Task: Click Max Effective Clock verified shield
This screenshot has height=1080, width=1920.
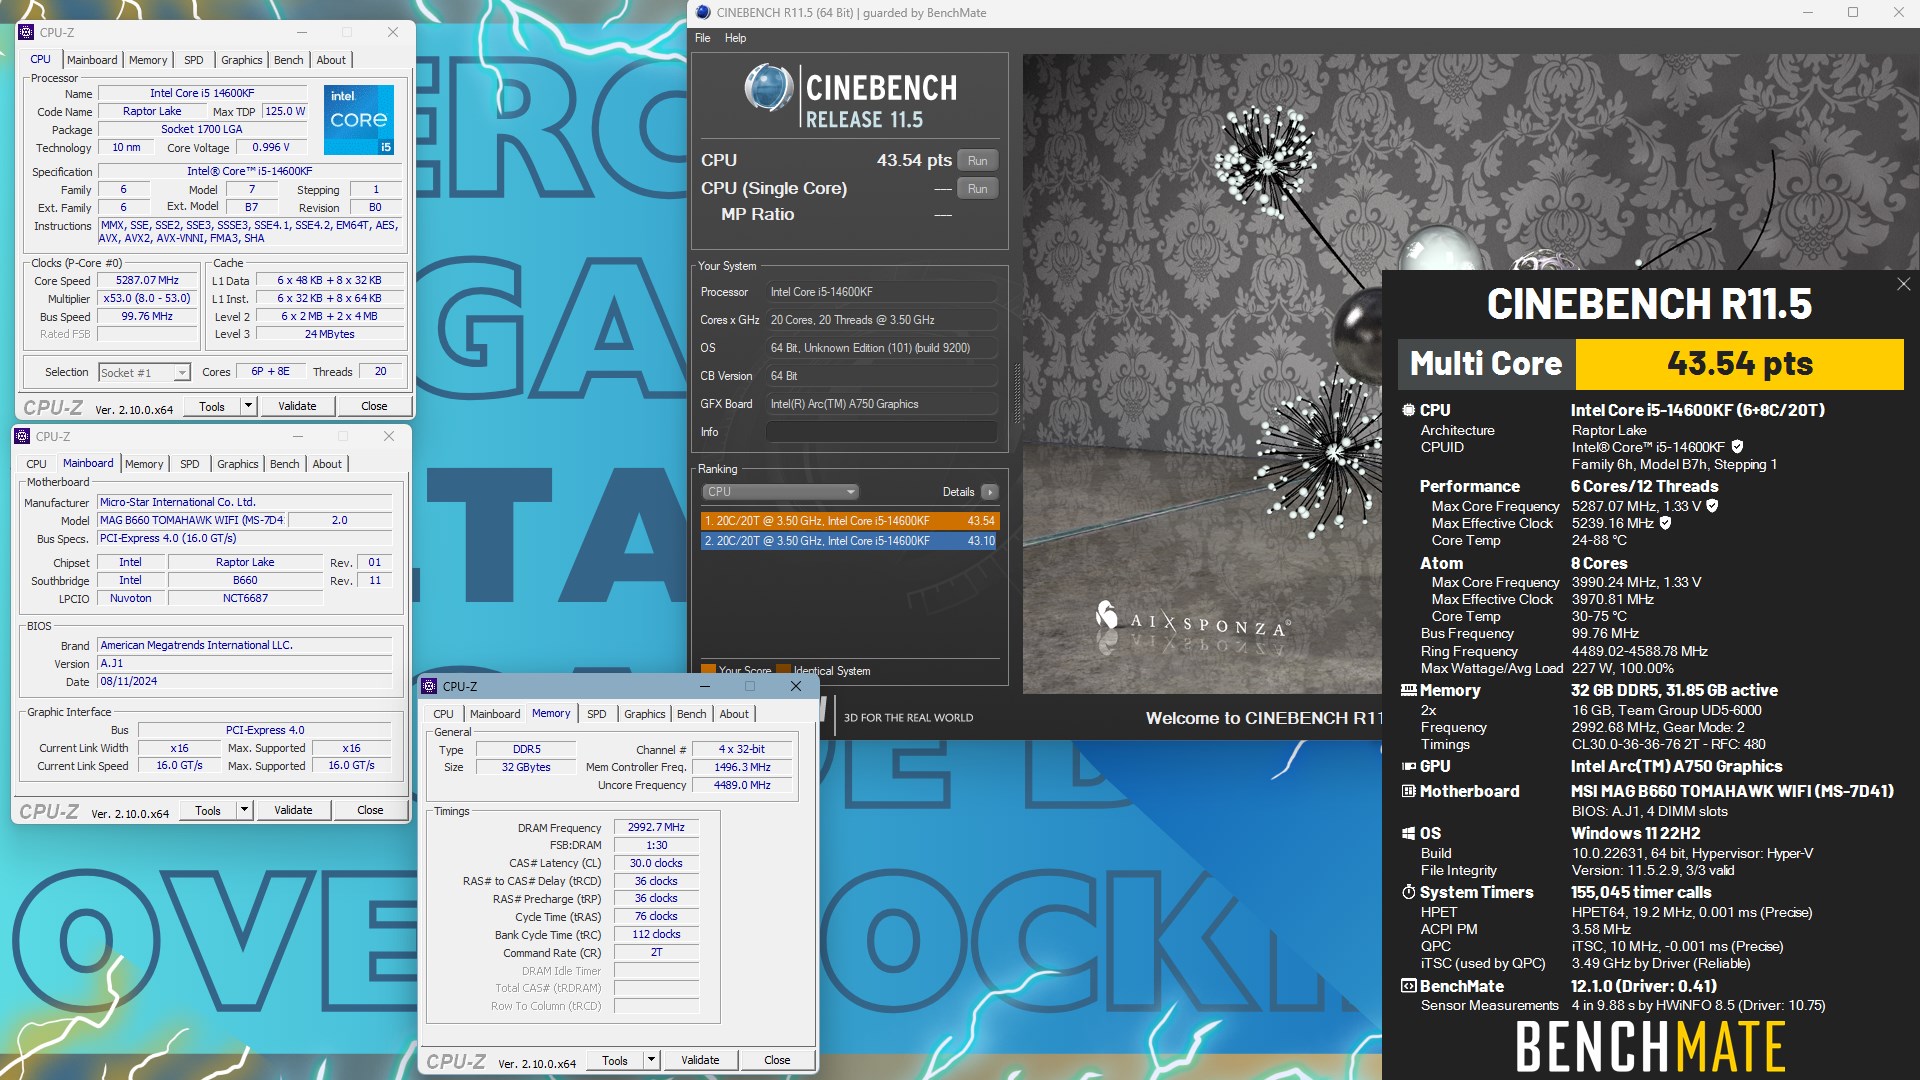Action: [x=1665, y=523]
